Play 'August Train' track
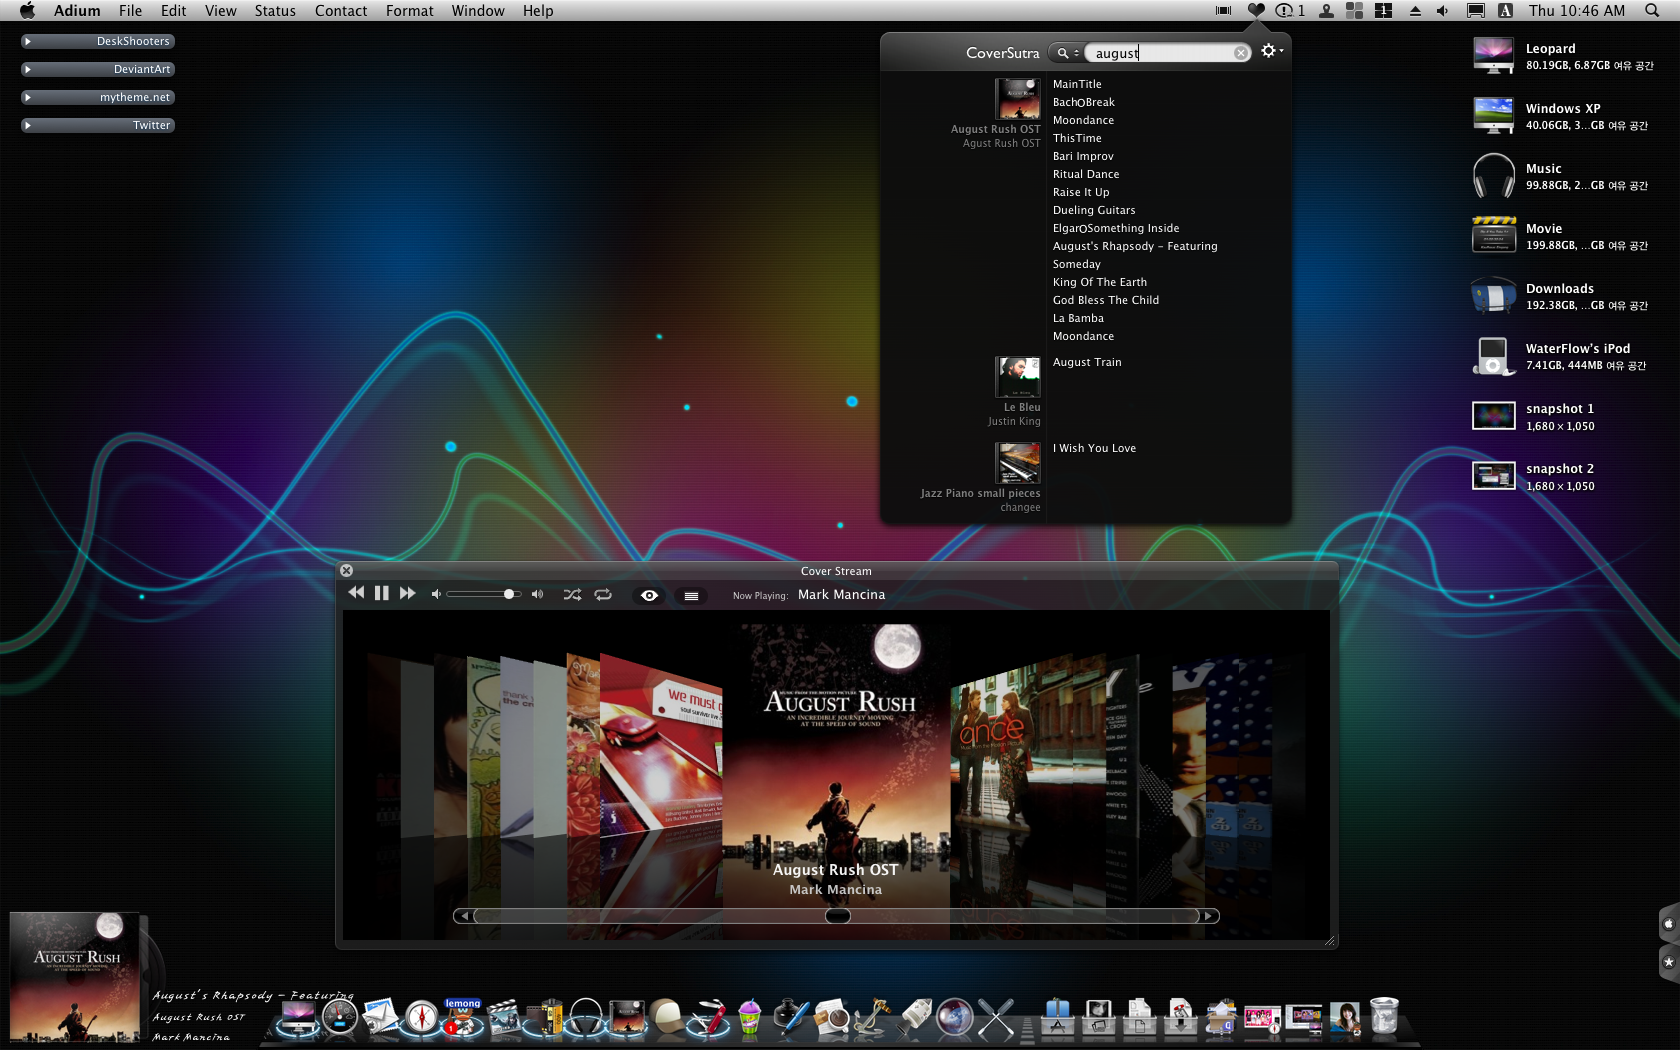 (1087, 362)
